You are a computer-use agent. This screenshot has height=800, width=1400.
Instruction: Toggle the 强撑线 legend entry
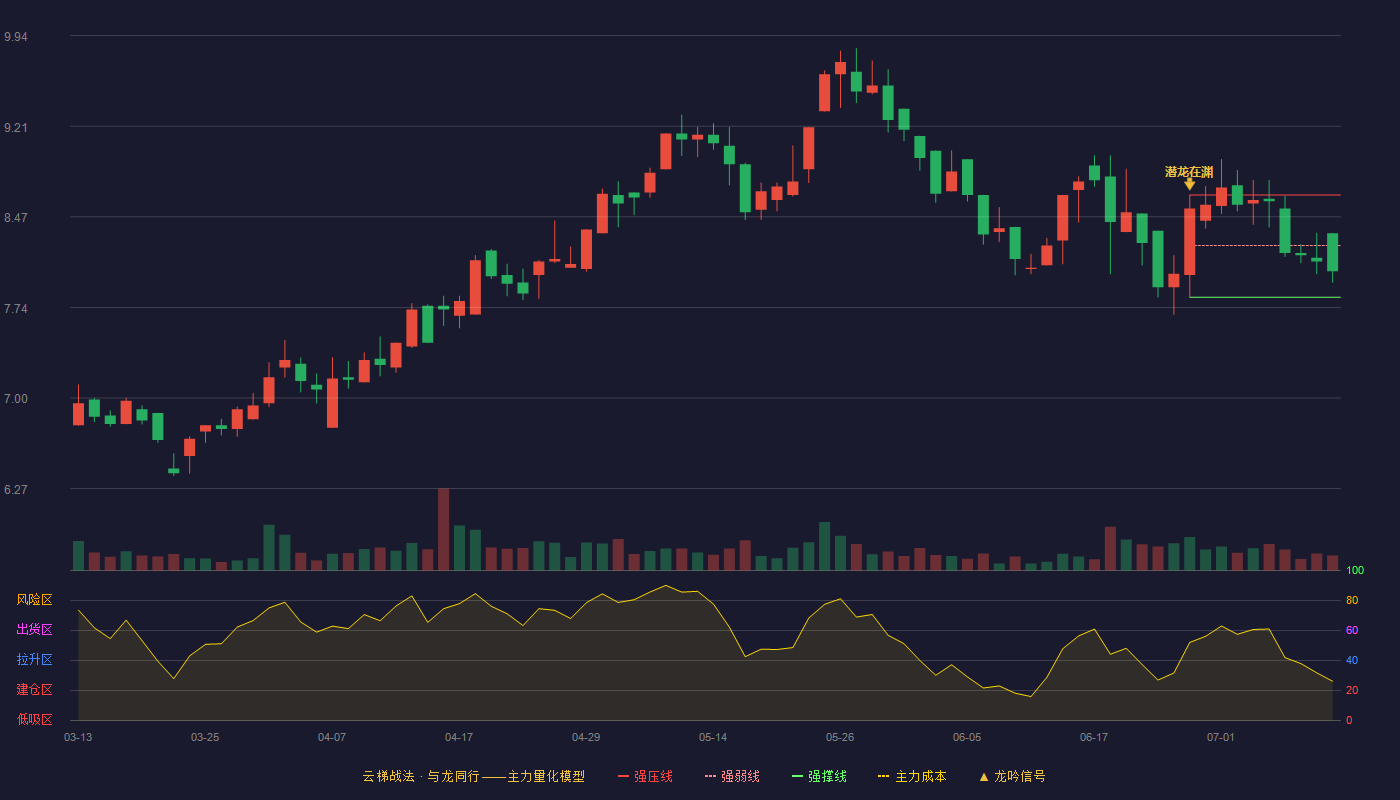point(819,776)
